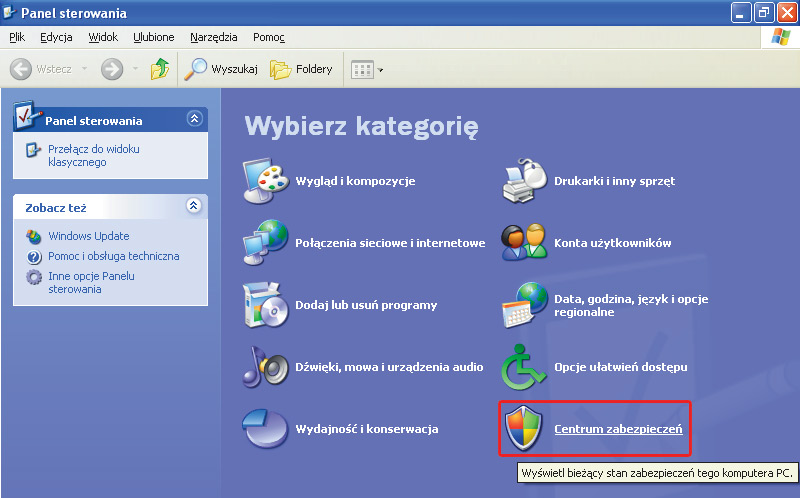The width and height of the screenshot is (800, 498).
Task: Click the Opcje ułatwień dostępu wheelchair icon
Action: [x=524, y=367]
